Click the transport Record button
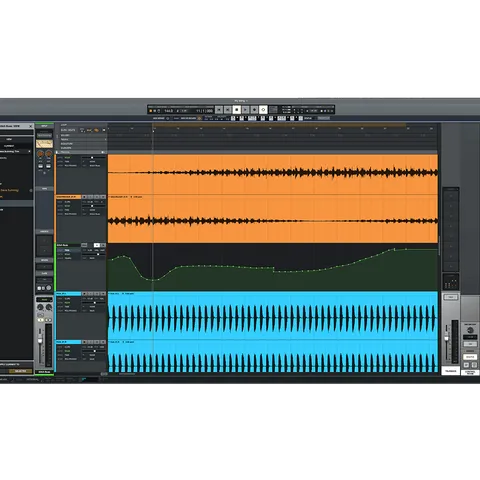Viewport: 480px width, 480px height. [x=254, y=109]
